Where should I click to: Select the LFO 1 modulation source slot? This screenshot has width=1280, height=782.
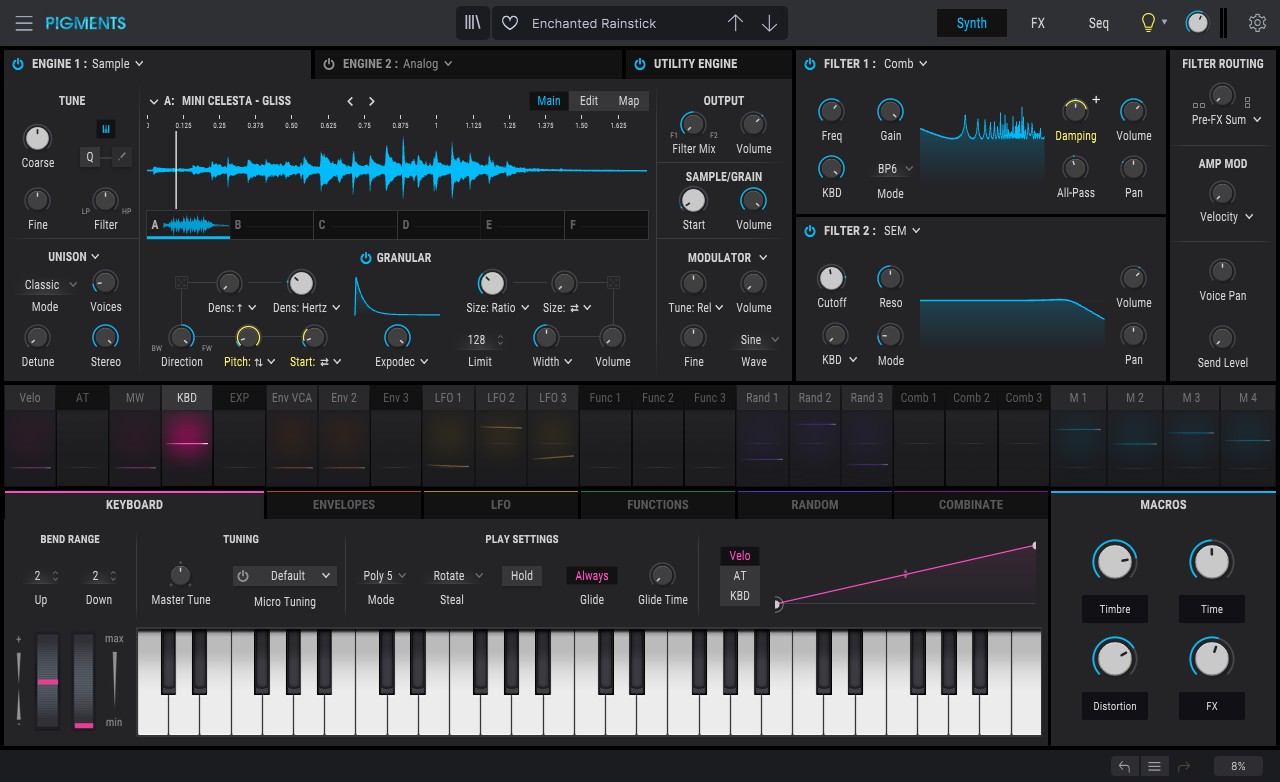[448, 436]
